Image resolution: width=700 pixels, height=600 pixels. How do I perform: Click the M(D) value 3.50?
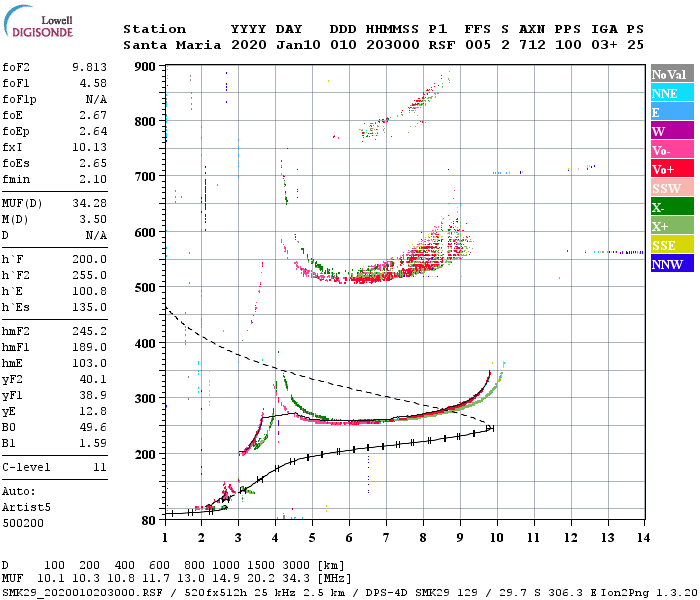click(93, 219)
